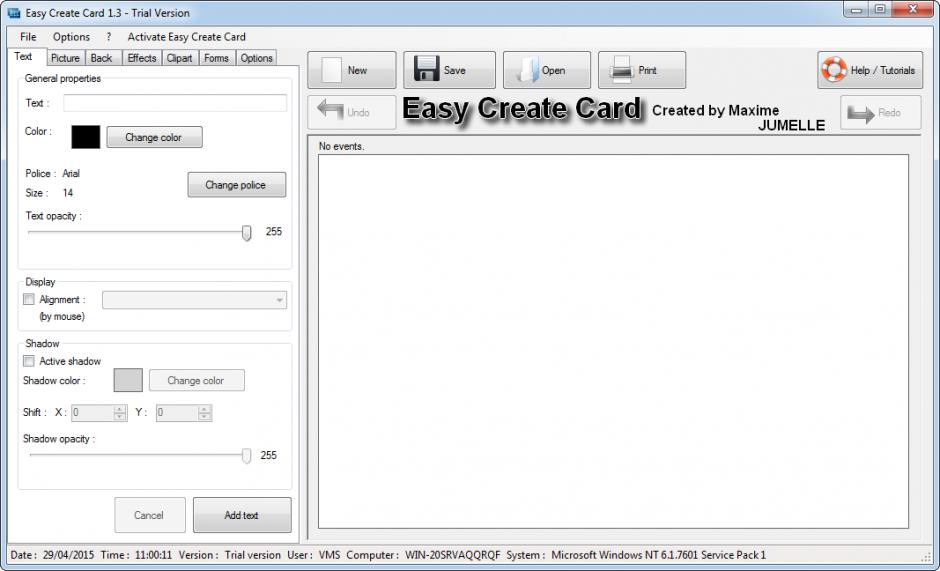The image size is (940, 571).
Task: Increase the Shift Y spinner value
Action: tap(204, 409)
